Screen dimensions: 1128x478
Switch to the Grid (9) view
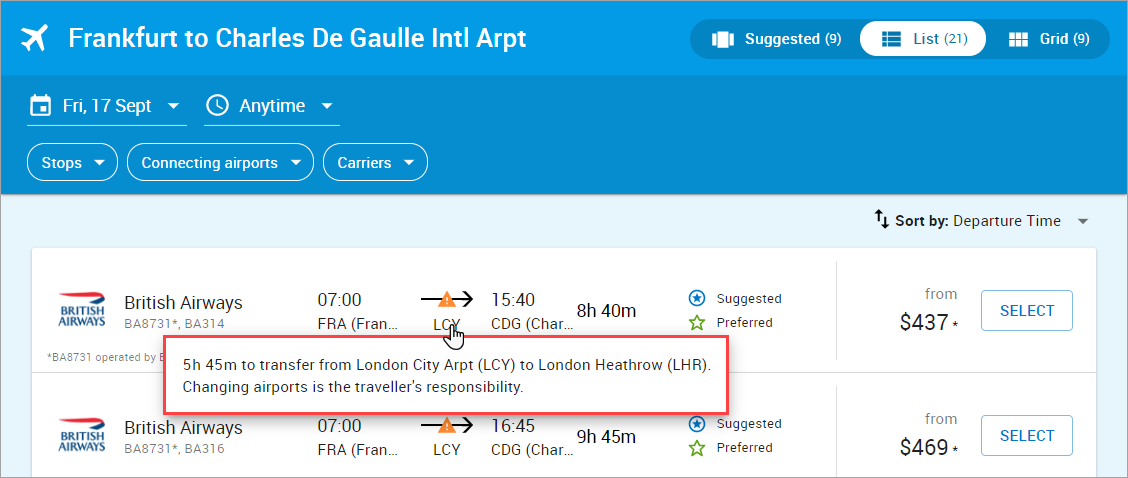(1048, 39)
